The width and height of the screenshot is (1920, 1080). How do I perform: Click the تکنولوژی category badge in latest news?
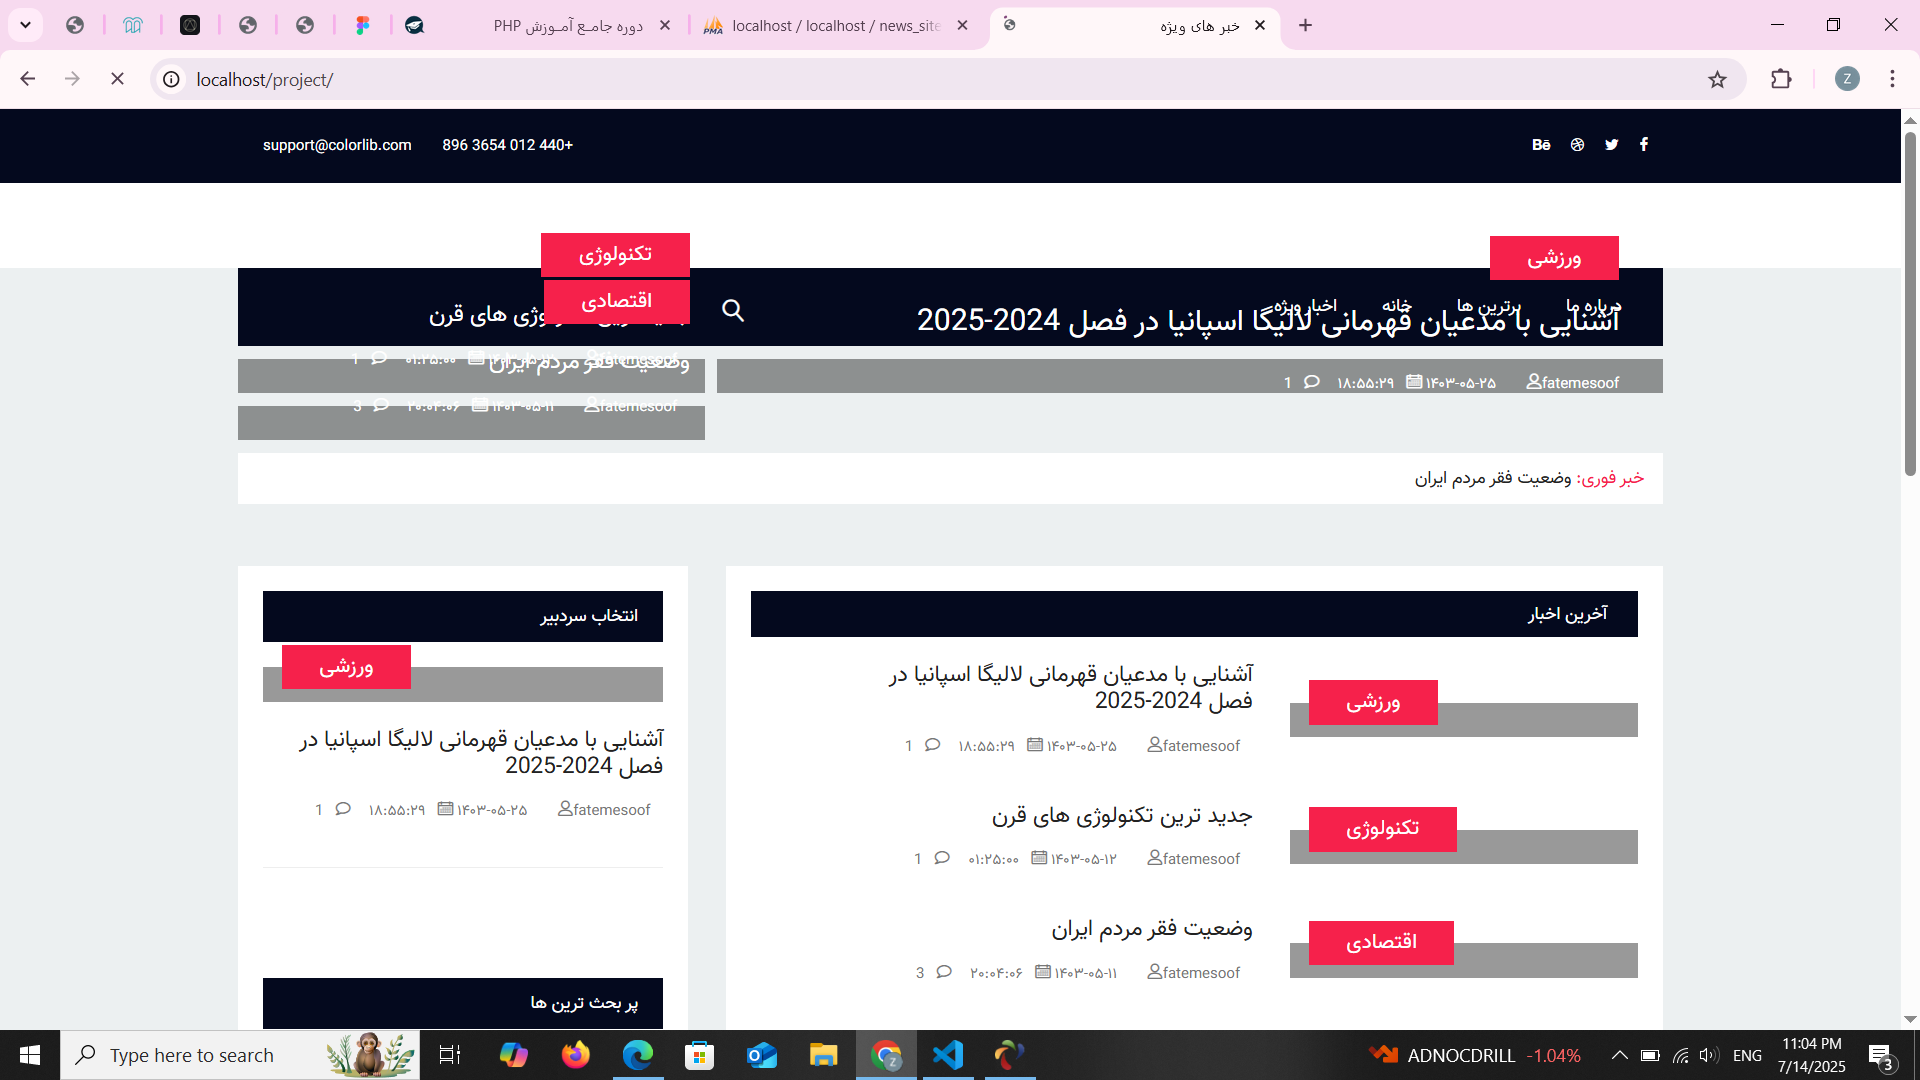1382,829
